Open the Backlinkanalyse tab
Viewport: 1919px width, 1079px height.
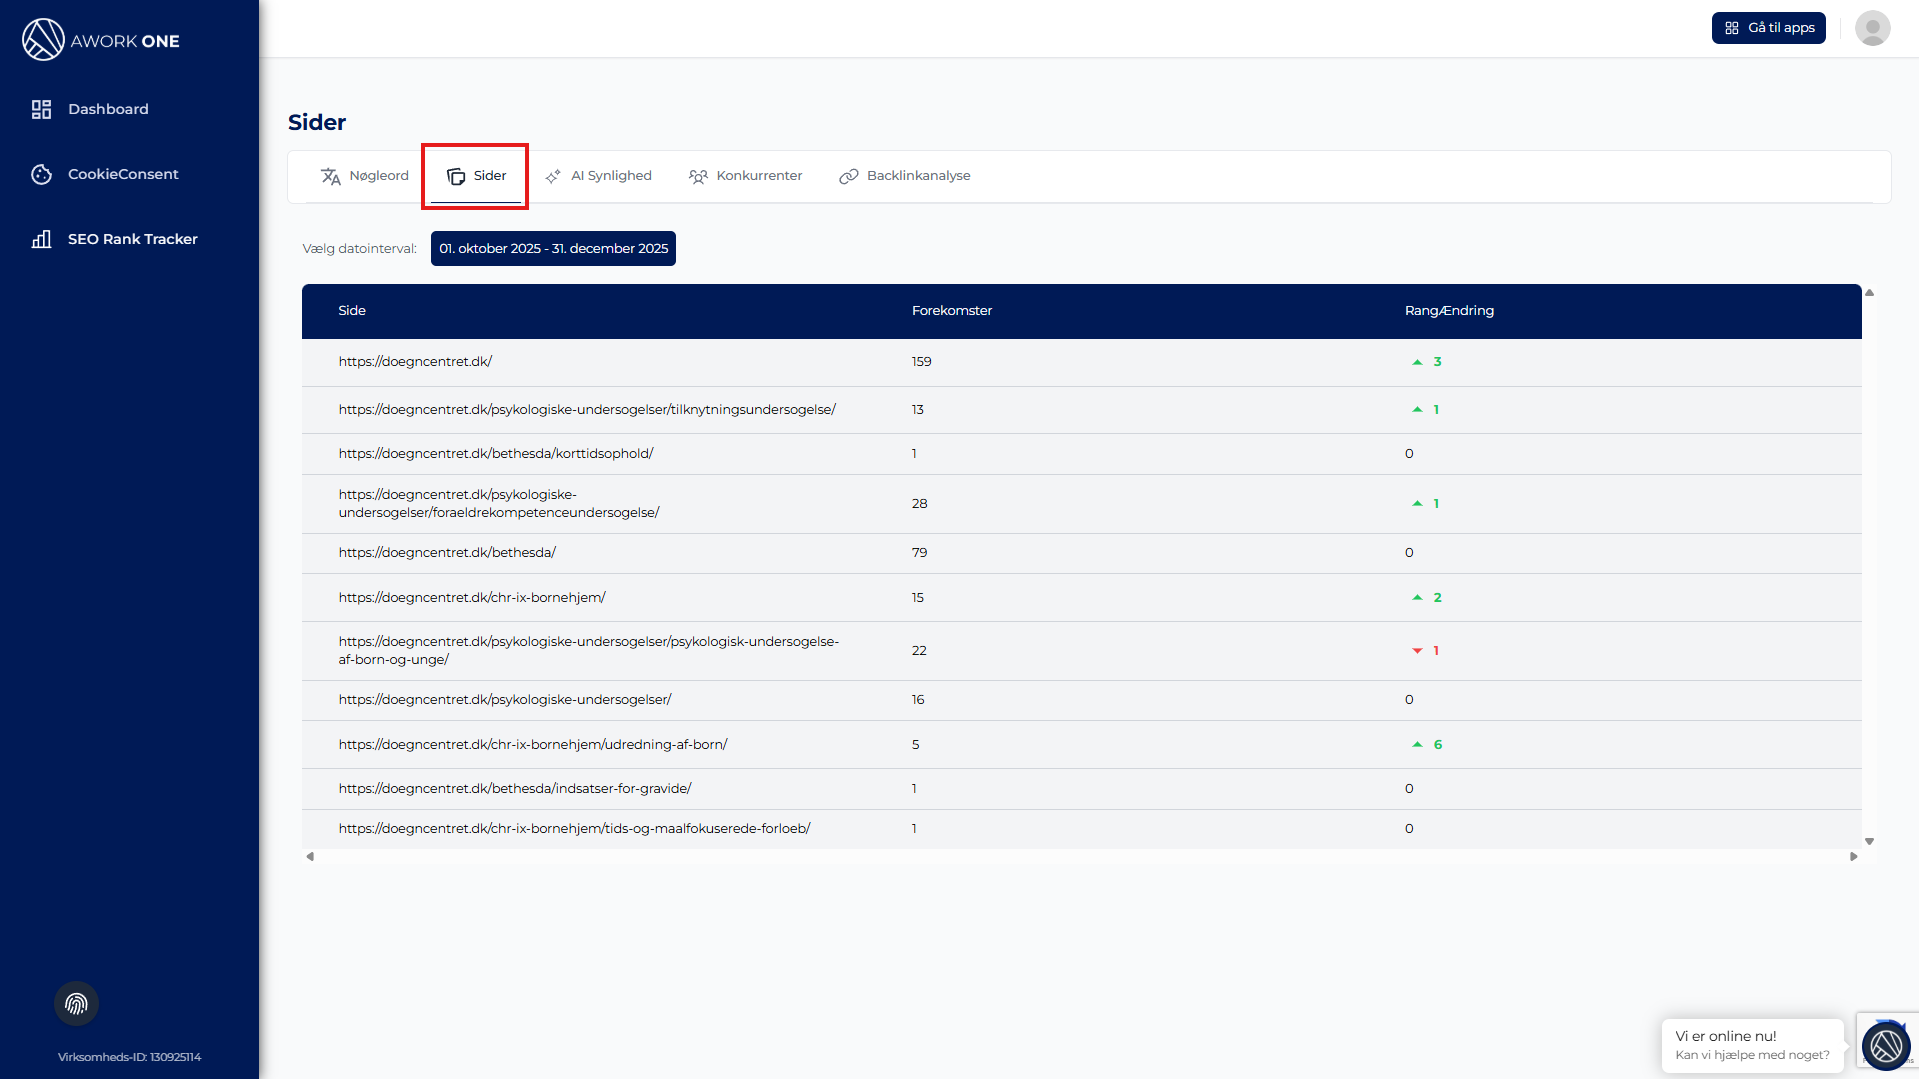pyautogui.click(x=905, y=176)
